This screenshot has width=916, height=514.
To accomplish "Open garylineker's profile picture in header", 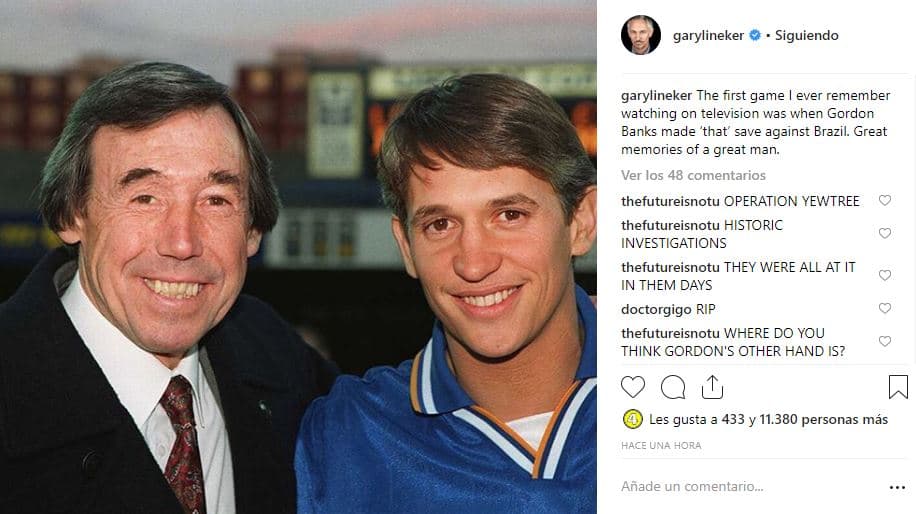I will pos(640,35).
